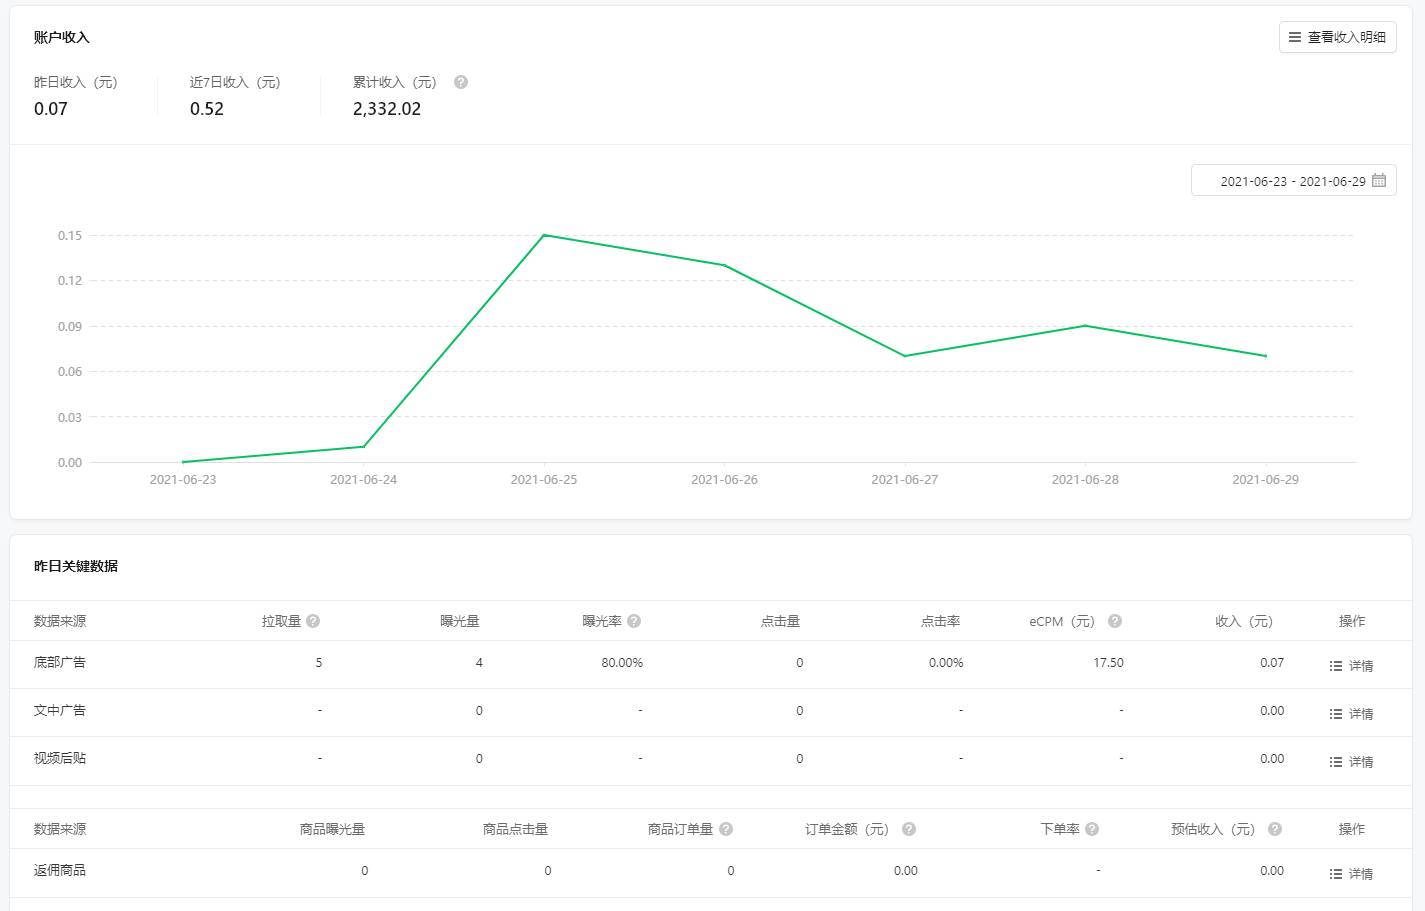This screenshot has height=911, width=1425.
Task: Click chart data point at 2021-06-28
Action: [x=1085, y=326]
